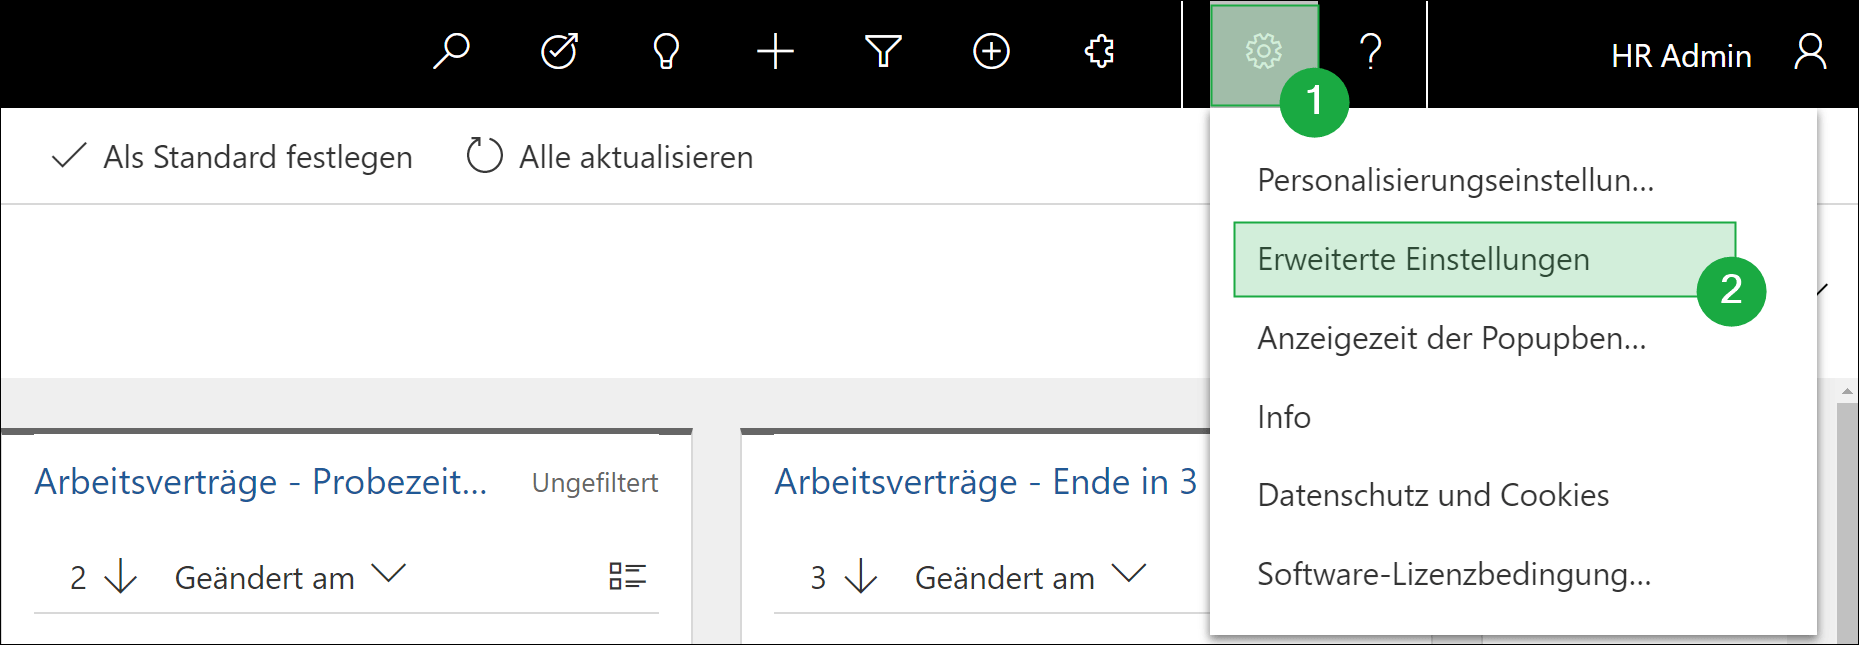This screenshot has height=645, width=1859.
Task: Toggle list view icon in Probezeit card
Action: (x=627, y=576)
